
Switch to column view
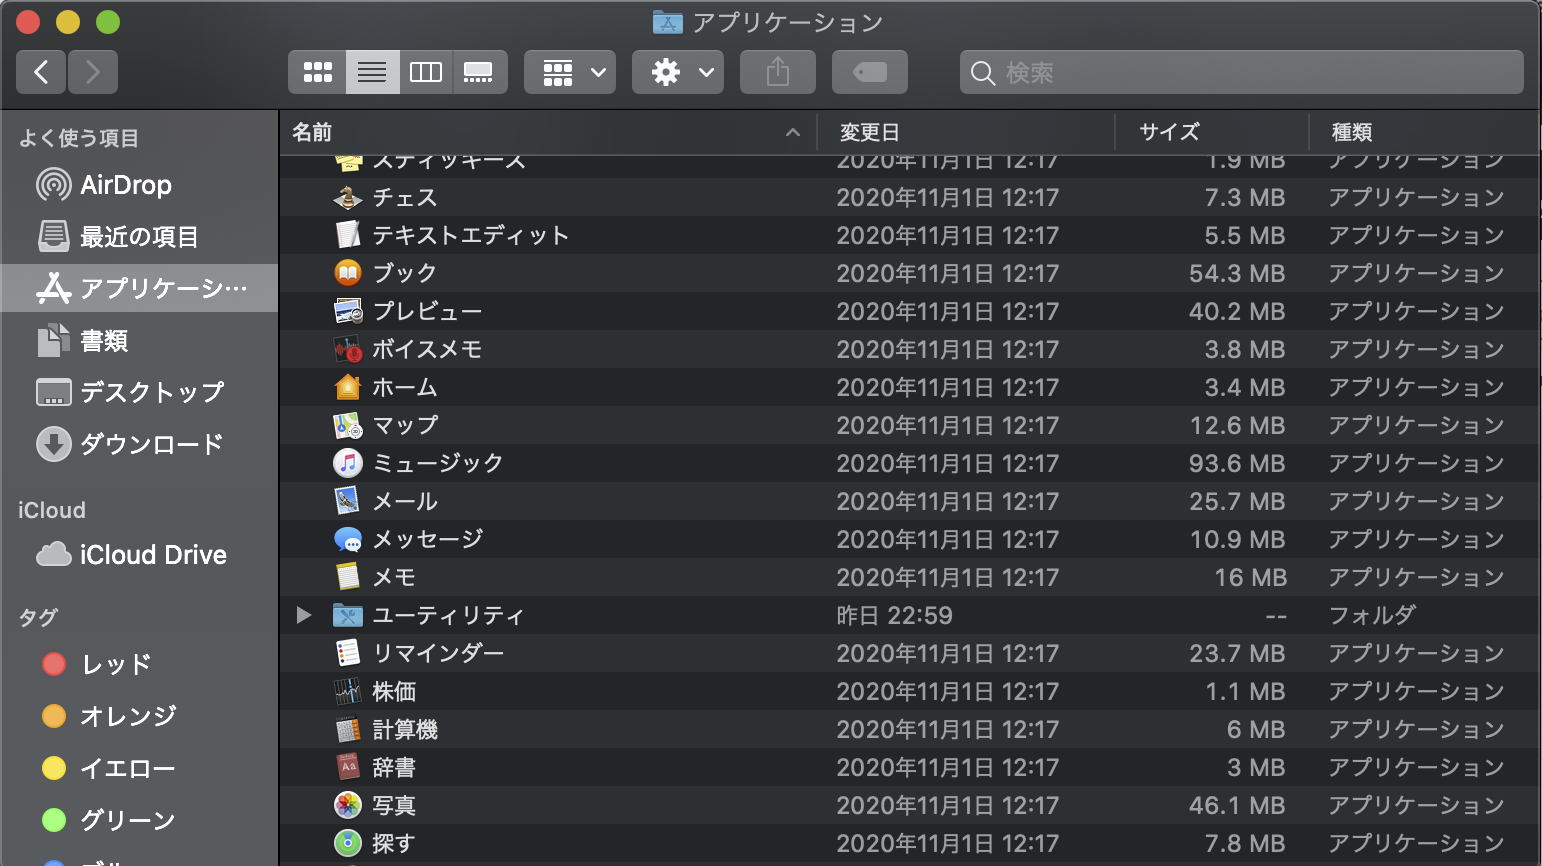426,72
